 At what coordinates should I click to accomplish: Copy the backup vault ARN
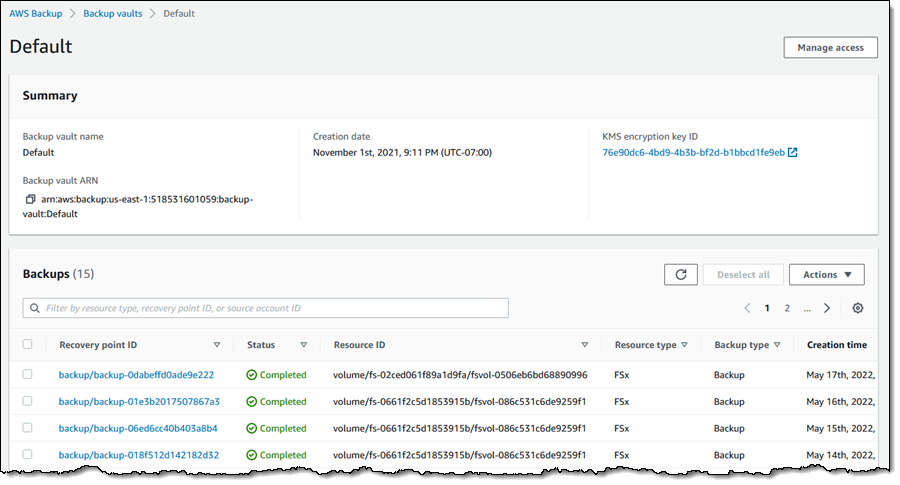(30, 199)
